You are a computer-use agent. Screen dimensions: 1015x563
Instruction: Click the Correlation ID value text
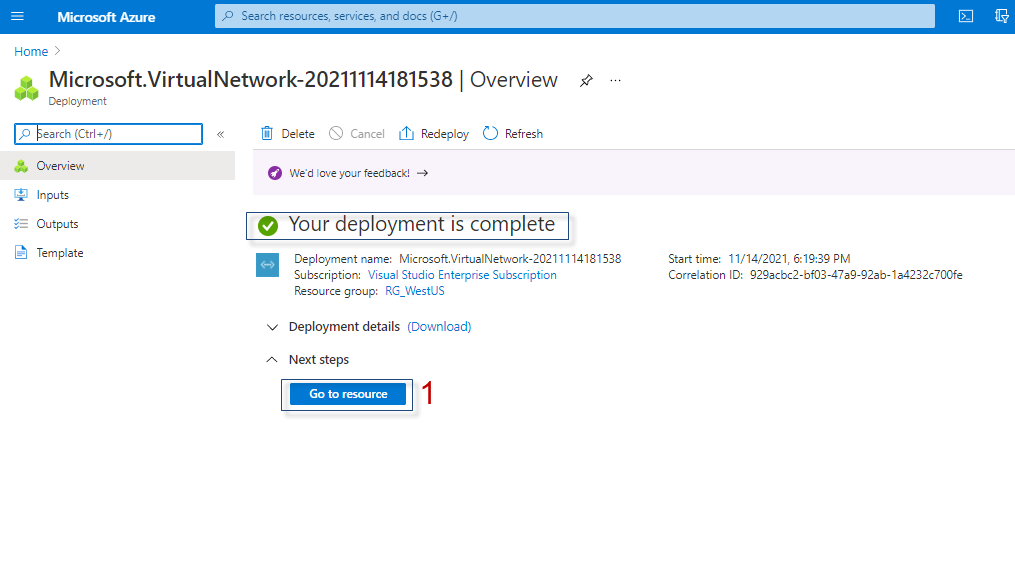point(856,275)
